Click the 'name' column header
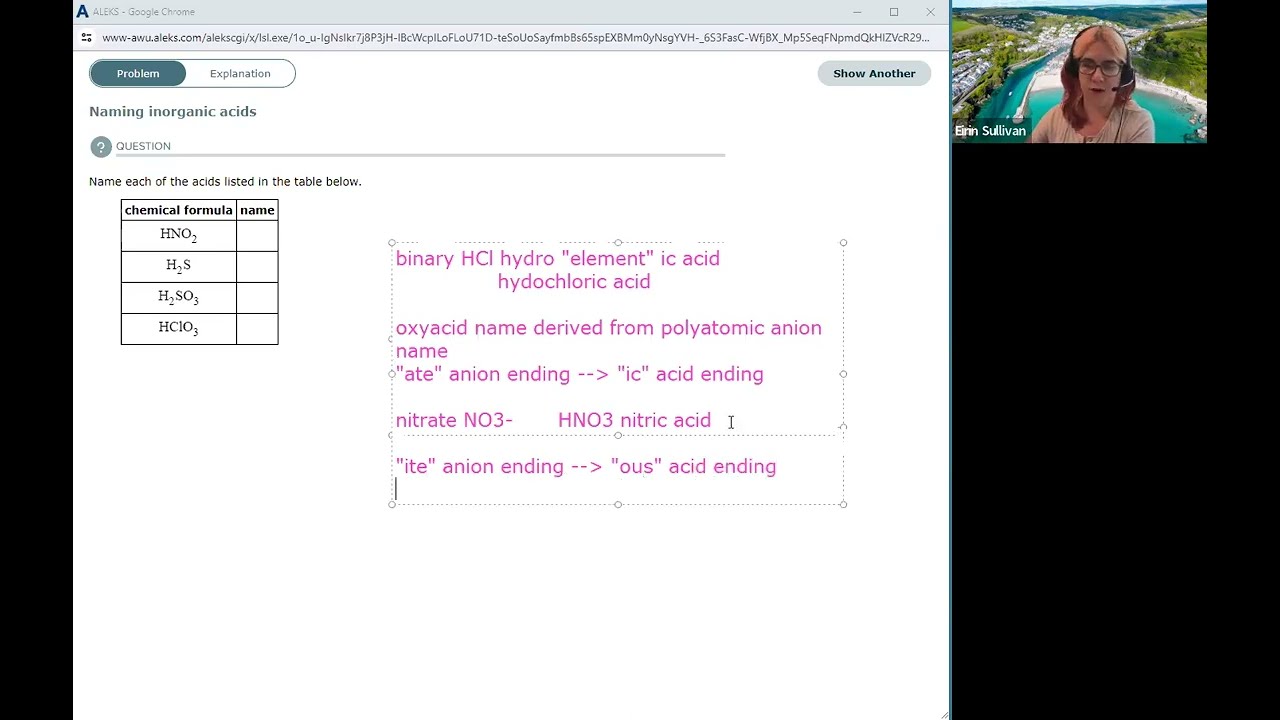The width and height of the screenshot is (1280, 720). (257, 210)
